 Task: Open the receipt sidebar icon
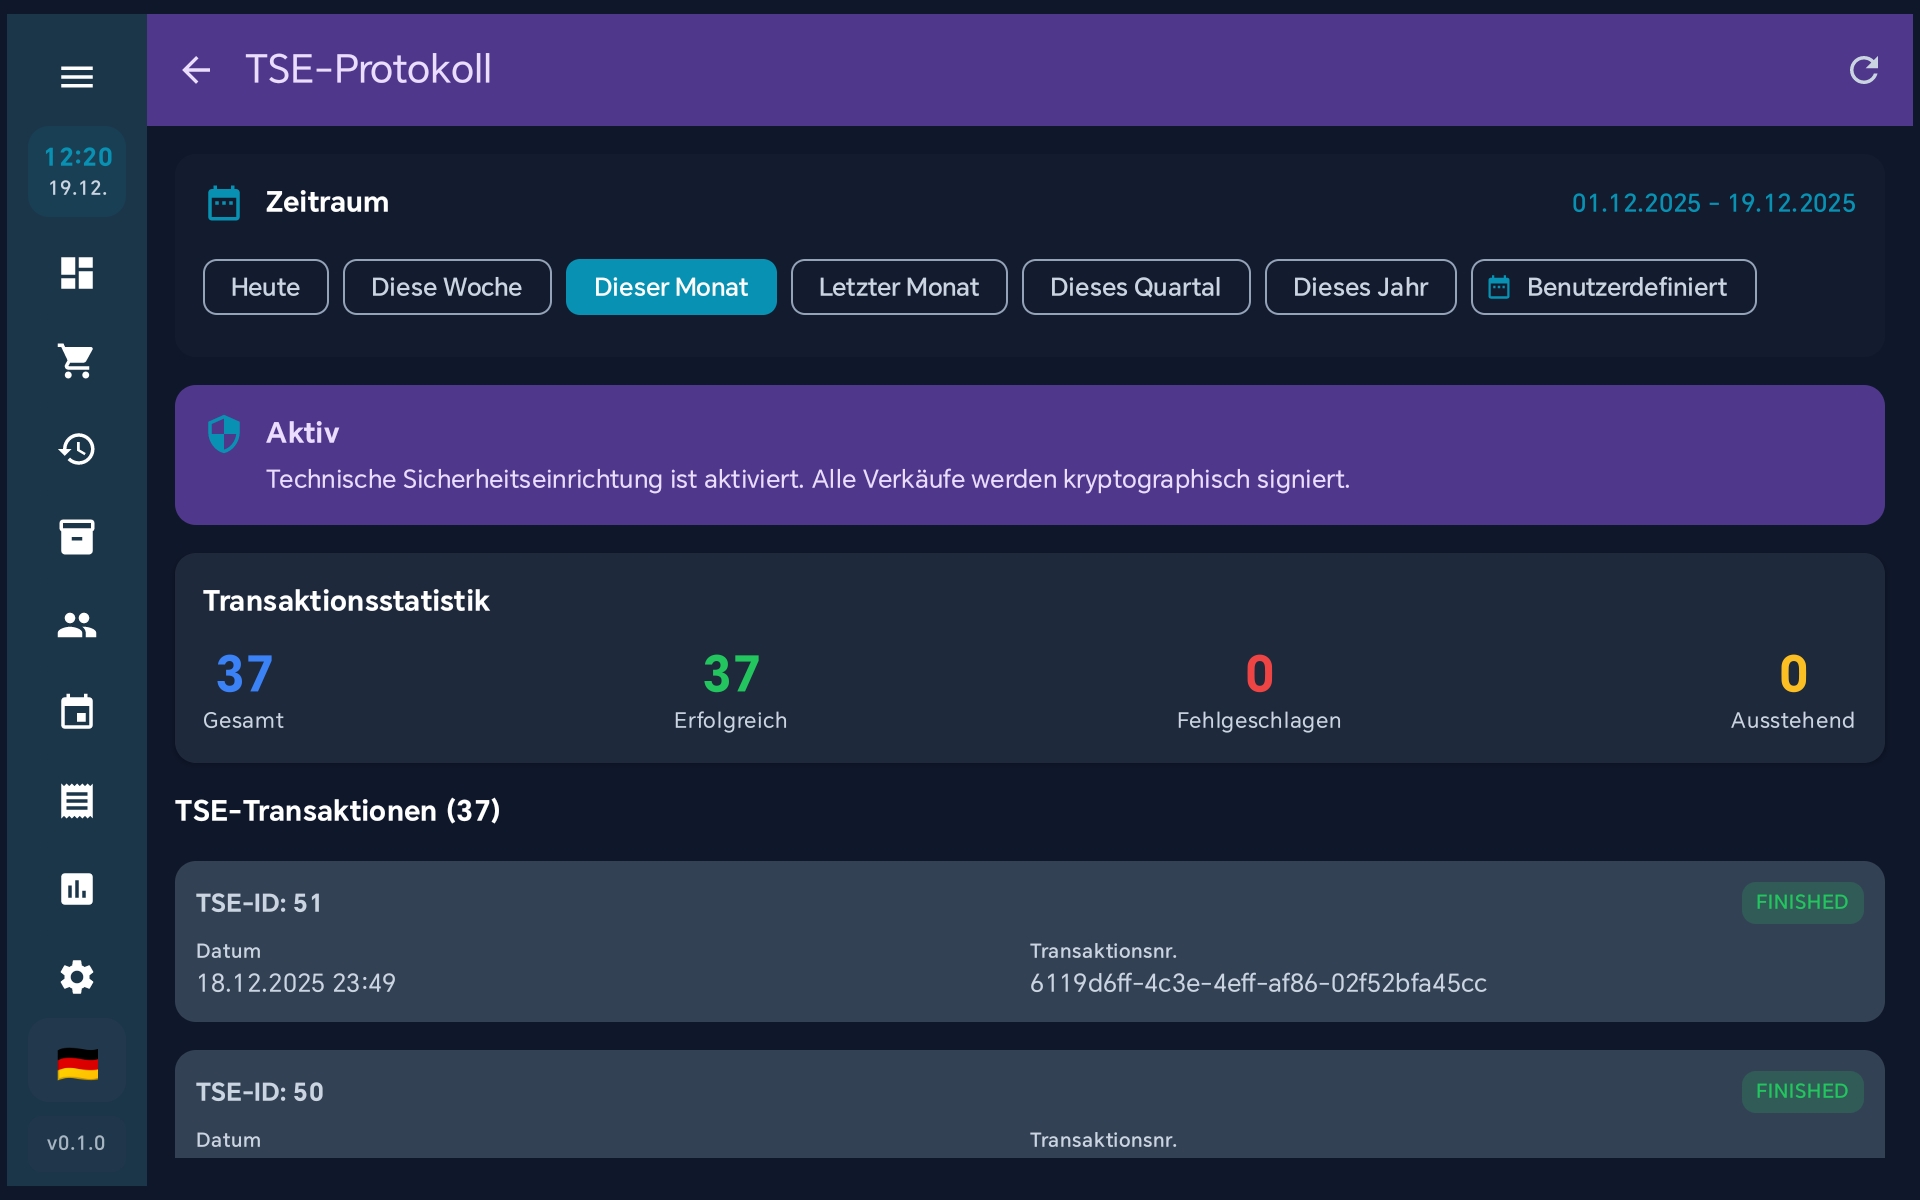tap(77, 801)
